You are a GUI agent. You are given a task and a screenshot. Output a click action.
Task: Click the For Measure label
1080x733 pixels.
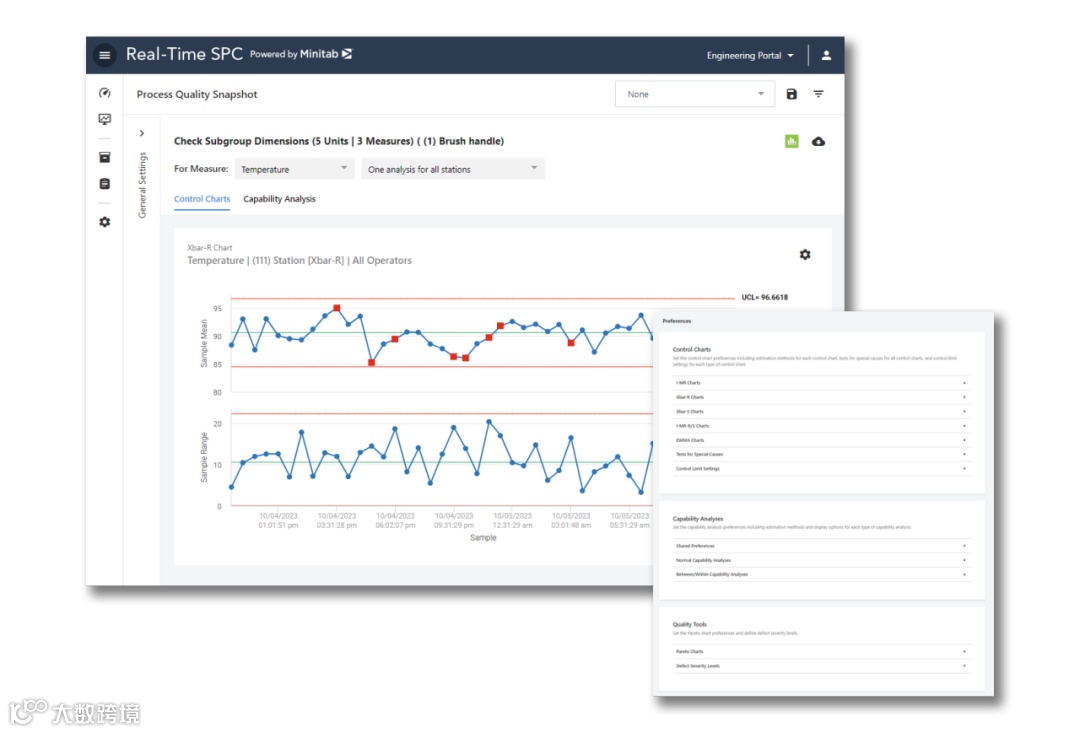coord(201,169)
